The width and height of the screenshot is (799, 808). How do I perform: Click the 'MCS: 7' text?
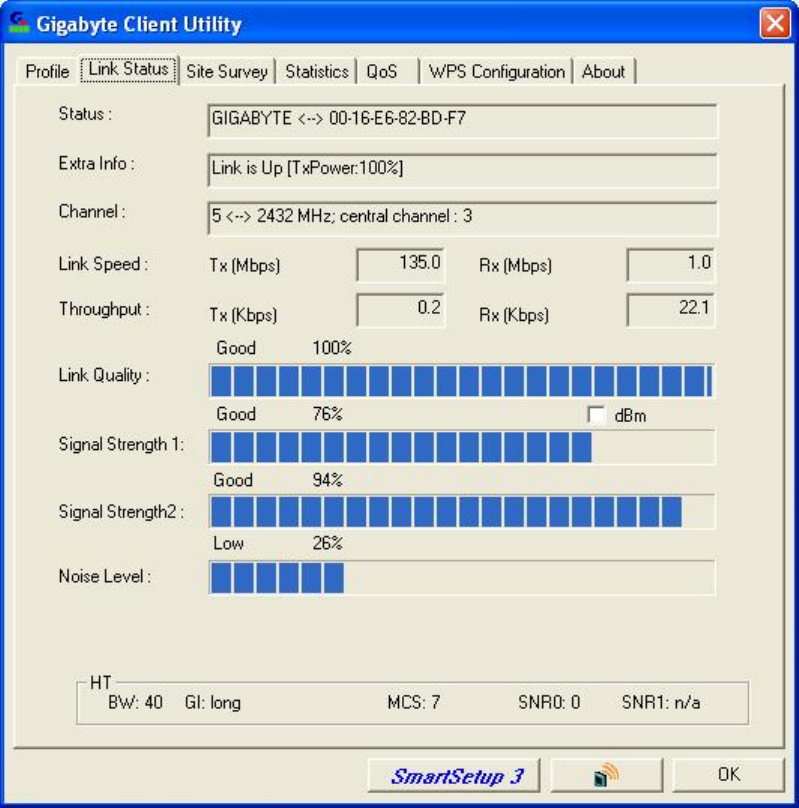[x=414, y=702]
